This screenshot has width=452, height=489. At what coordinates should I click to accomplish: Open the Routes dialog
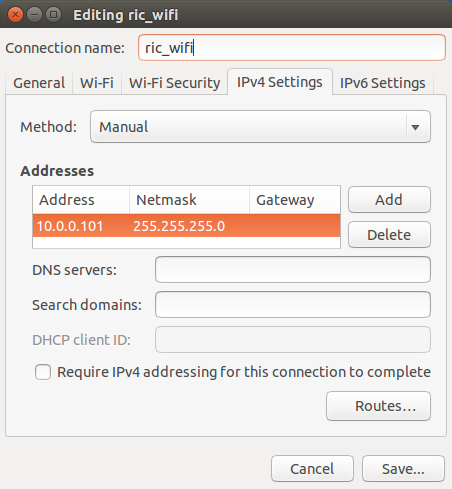(x=378, y=406)
